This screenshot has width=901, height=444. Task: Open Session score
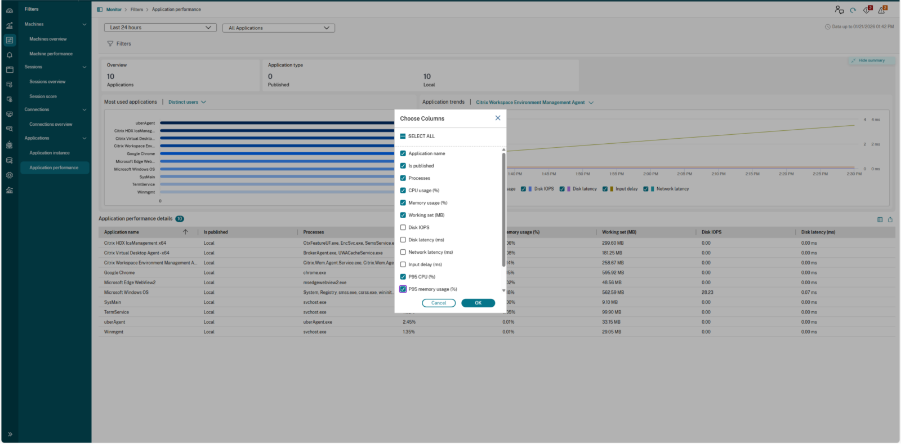coord(43,96)
